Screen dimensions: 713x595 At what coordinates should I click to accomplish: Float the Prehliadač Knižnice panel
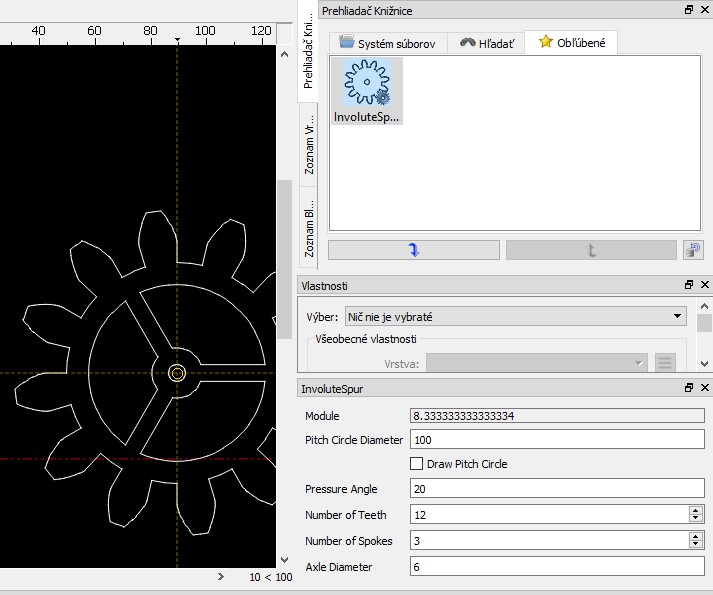[689, 10]
